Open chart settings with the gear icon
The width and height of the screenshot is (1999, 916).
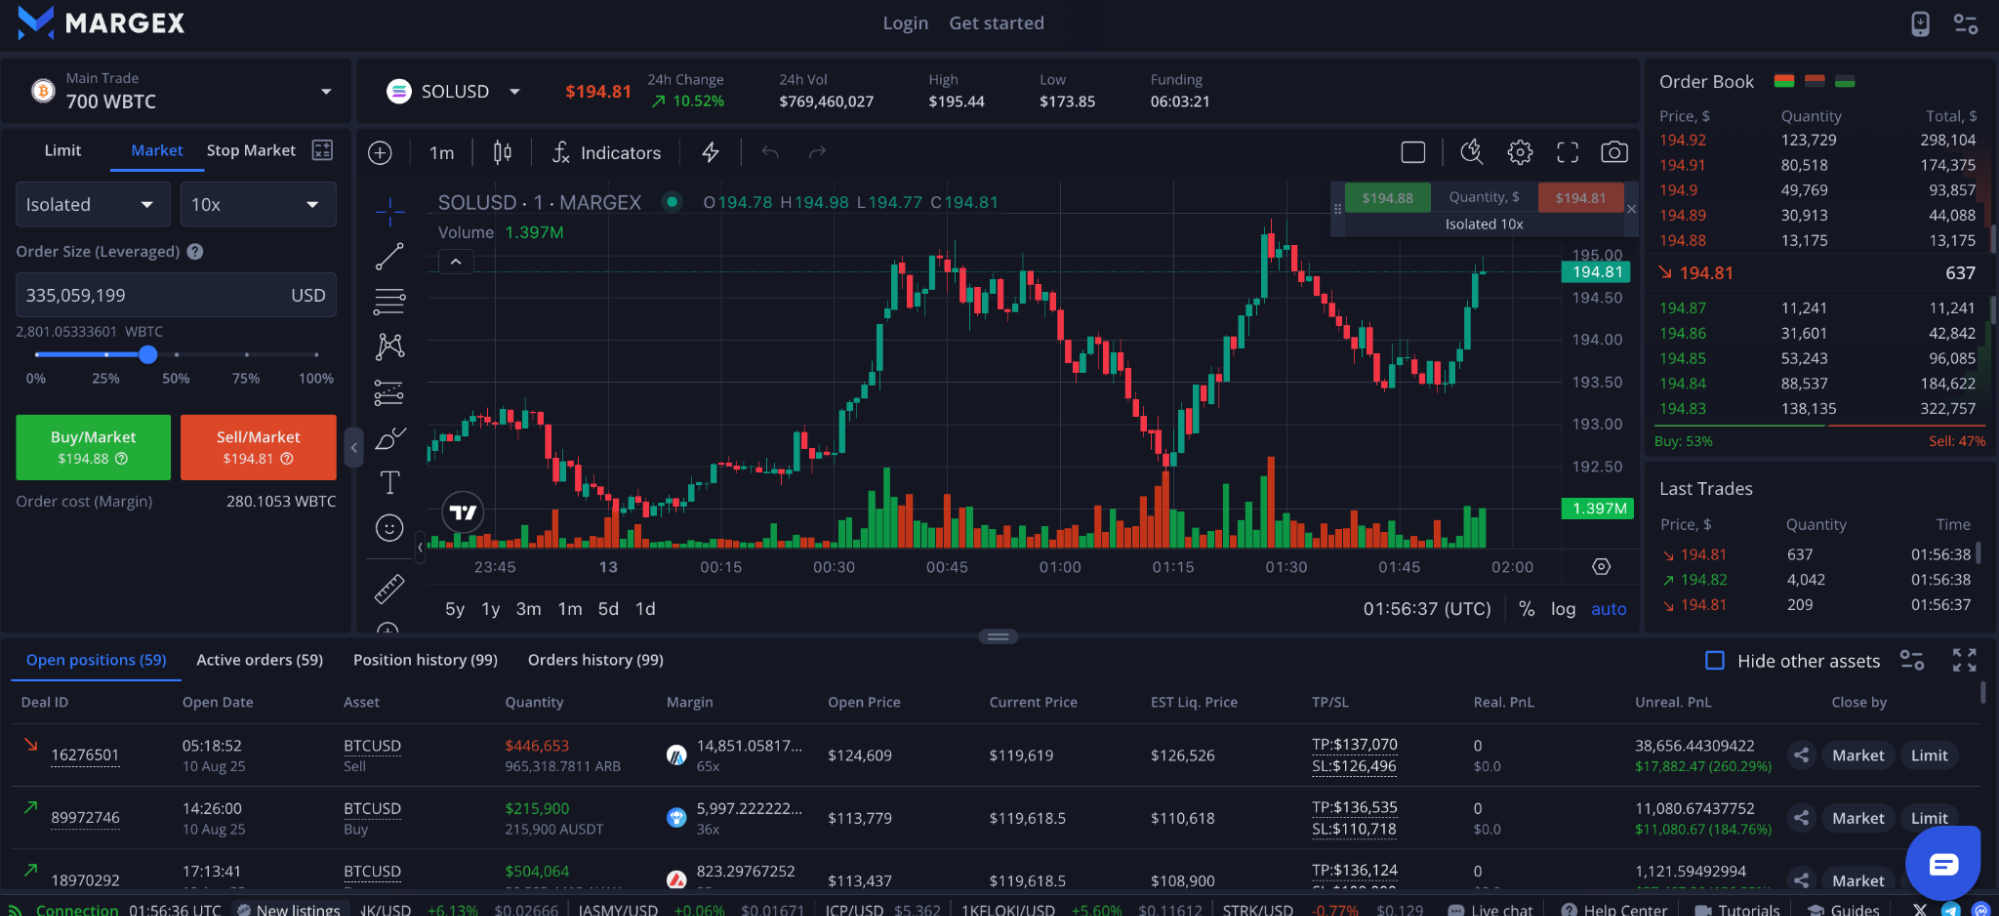tap(1519, 152)
